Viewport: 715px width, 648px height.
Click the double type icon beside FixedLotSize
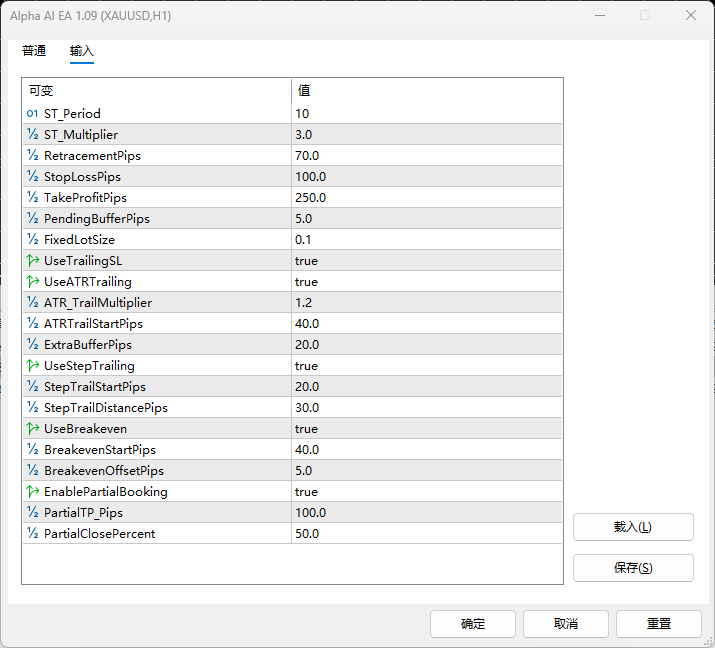pyautogui.click(x=32, y=239)
